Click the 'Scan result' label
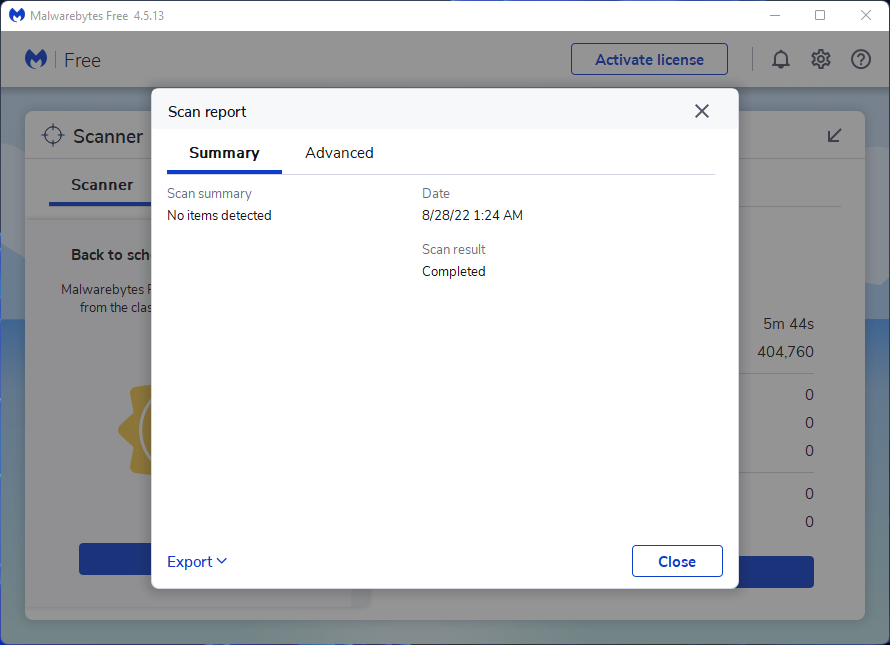The height and width of the screenshot is (645, 890). 454,249
